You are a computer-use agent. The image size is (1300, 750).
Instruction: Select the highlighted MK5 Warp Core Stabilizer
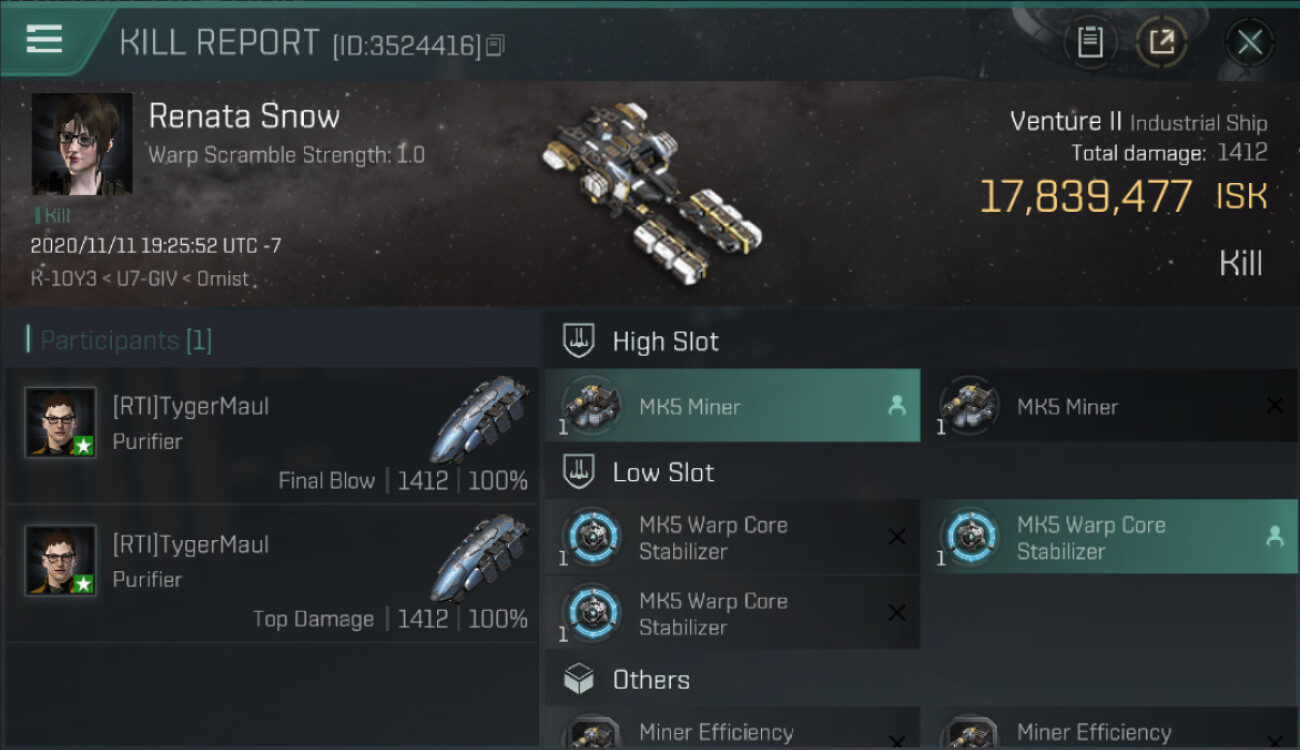tap(1111, 537)
